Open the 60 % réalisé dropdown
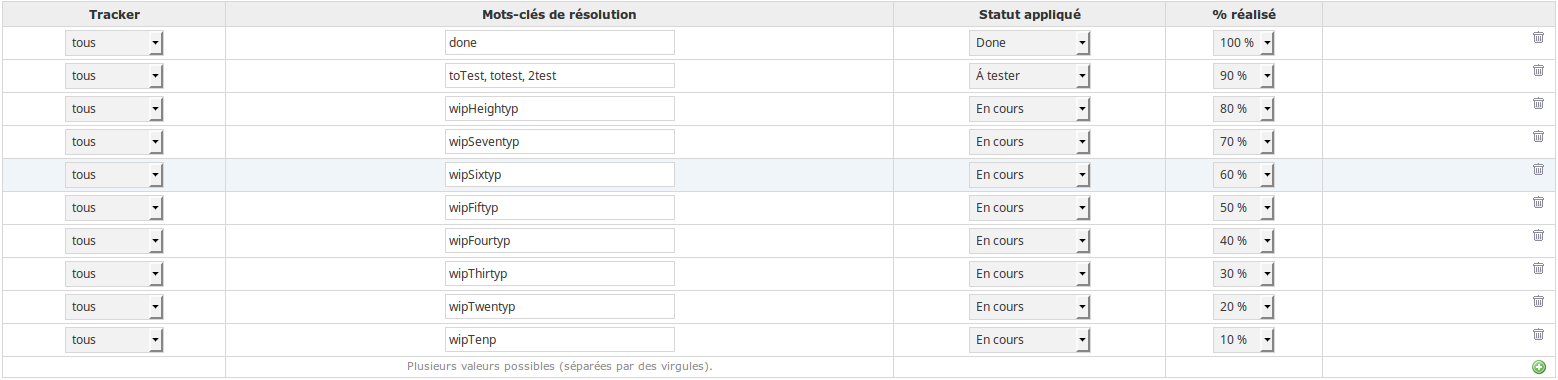Viewport: 1558px width, 380px height. pyautogui.click(x=1244, y=175)
